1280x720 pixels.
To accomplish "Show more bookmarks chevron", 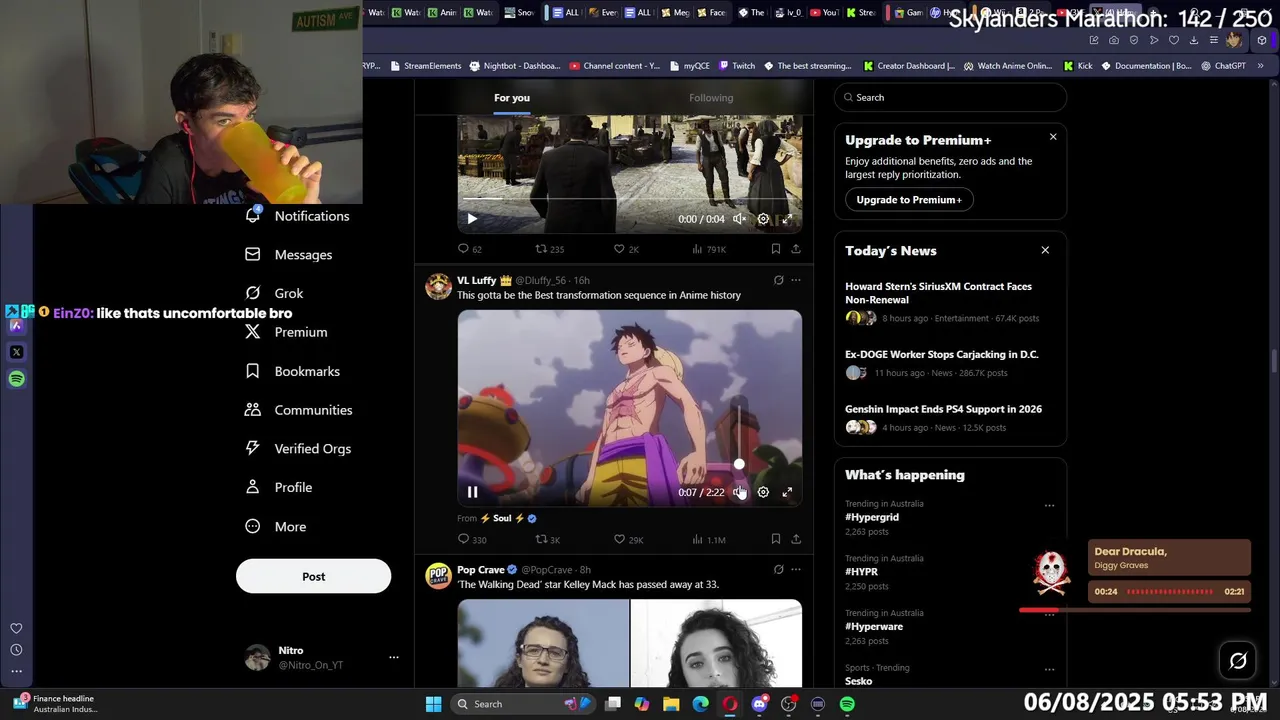I will click(1260, 66).
